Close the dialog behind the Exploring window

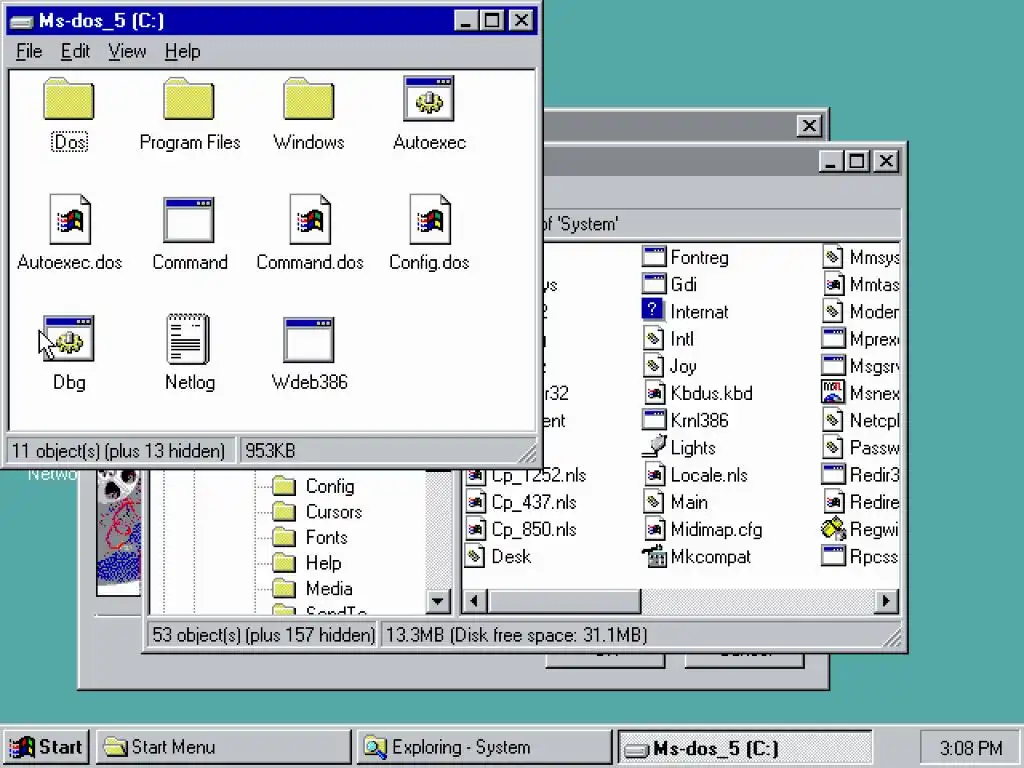pos(809,125)
